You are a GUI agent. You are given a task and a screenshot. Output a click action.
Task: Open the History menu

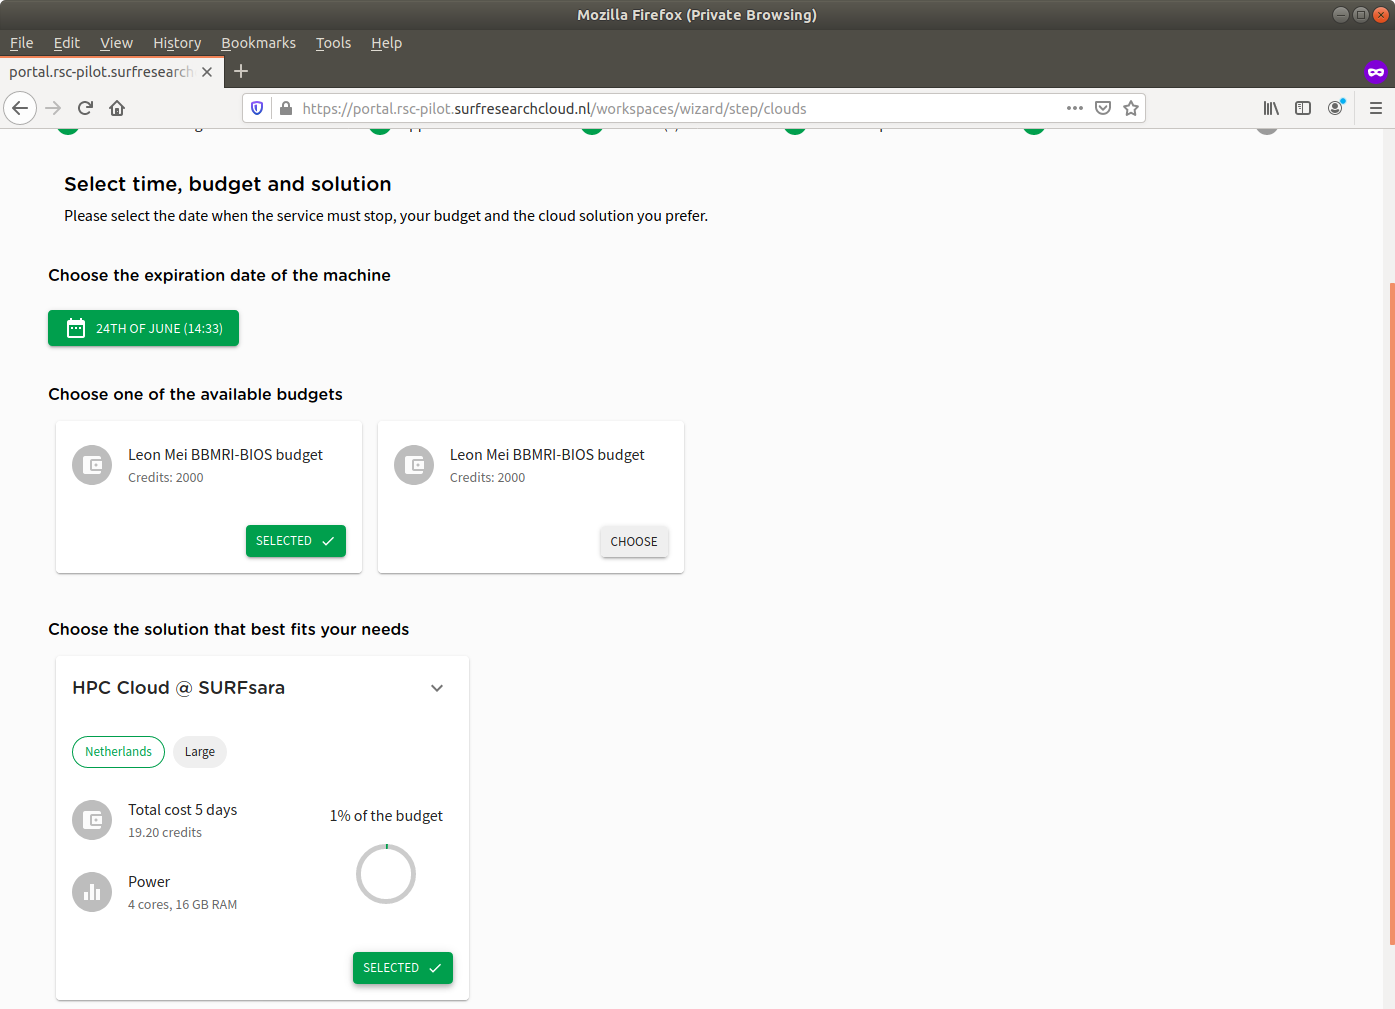tap(177, 43)
